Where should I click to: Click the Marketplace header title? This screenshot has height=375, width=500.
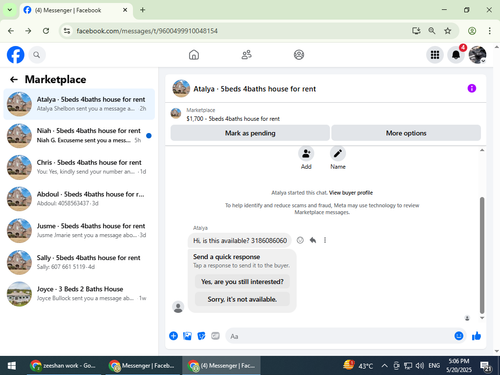[x=55, y=79]
